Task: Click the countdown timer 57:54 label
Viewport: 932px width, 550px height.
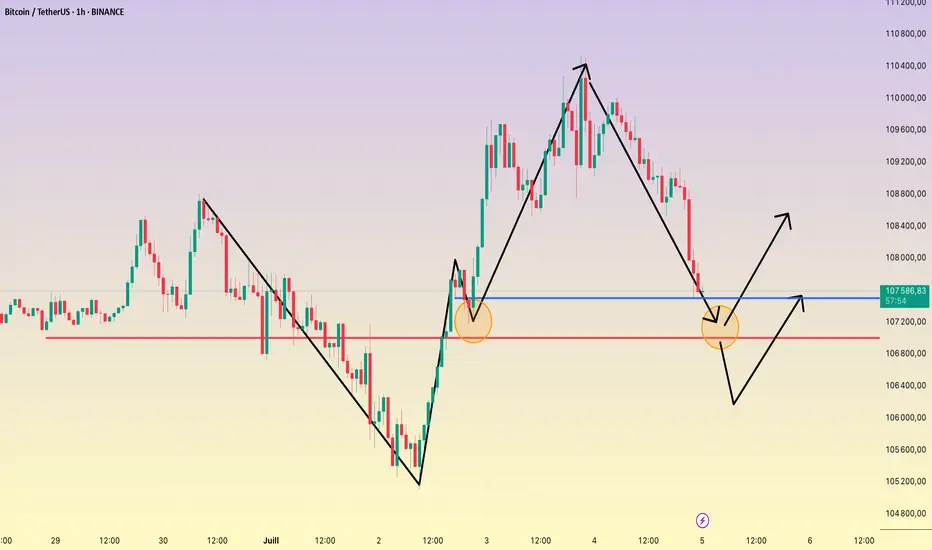Action: [896, 301]
